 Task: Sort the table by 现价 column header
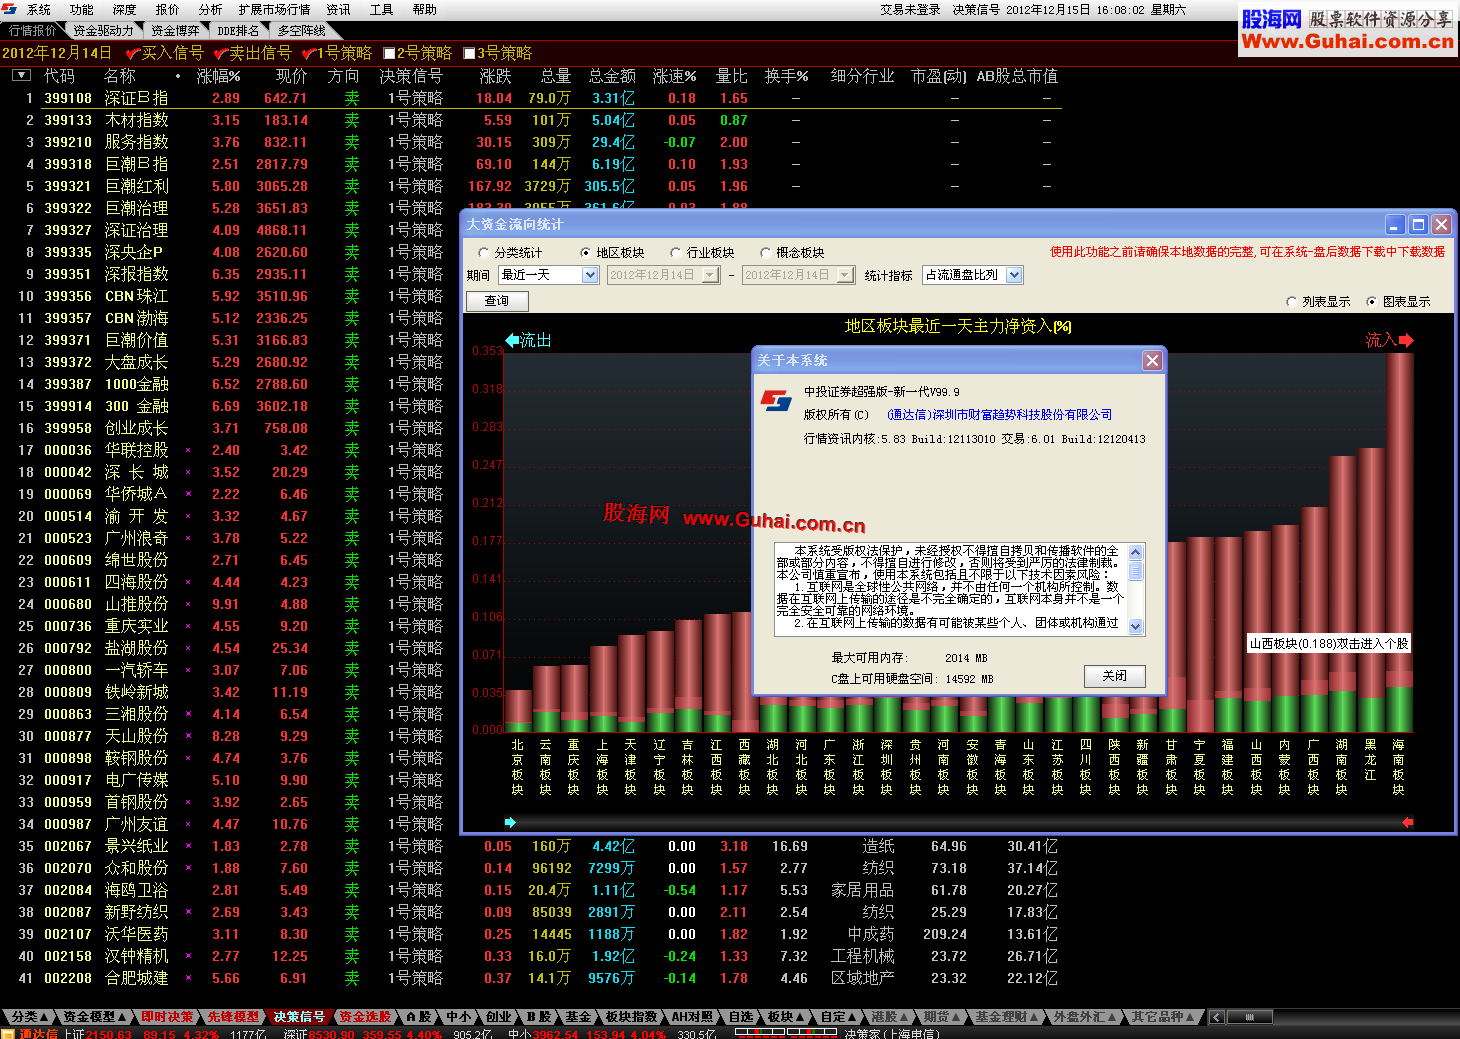click(291, 76)
